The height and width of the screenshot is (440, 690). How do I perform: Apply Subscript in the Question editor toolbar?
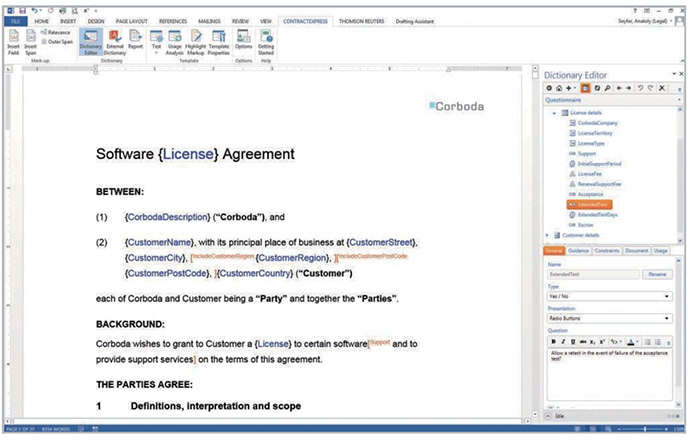tap(592, 342)
